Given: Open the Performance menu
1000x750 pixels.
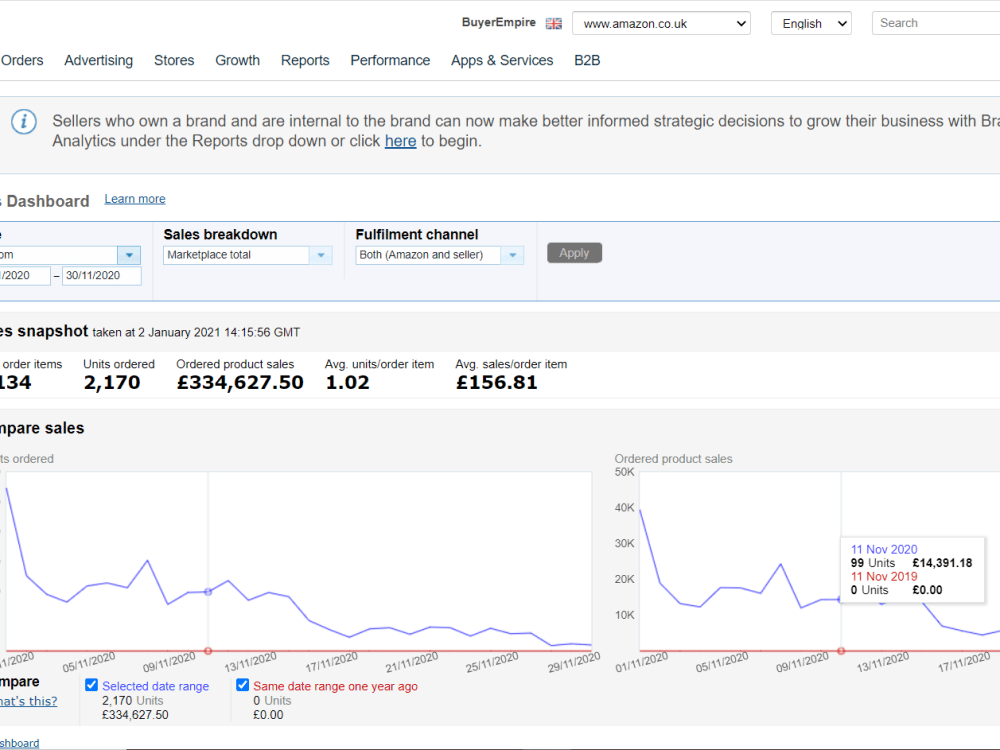Looking at the screenshot, I should pyautogui.click(x=390, y=61).
